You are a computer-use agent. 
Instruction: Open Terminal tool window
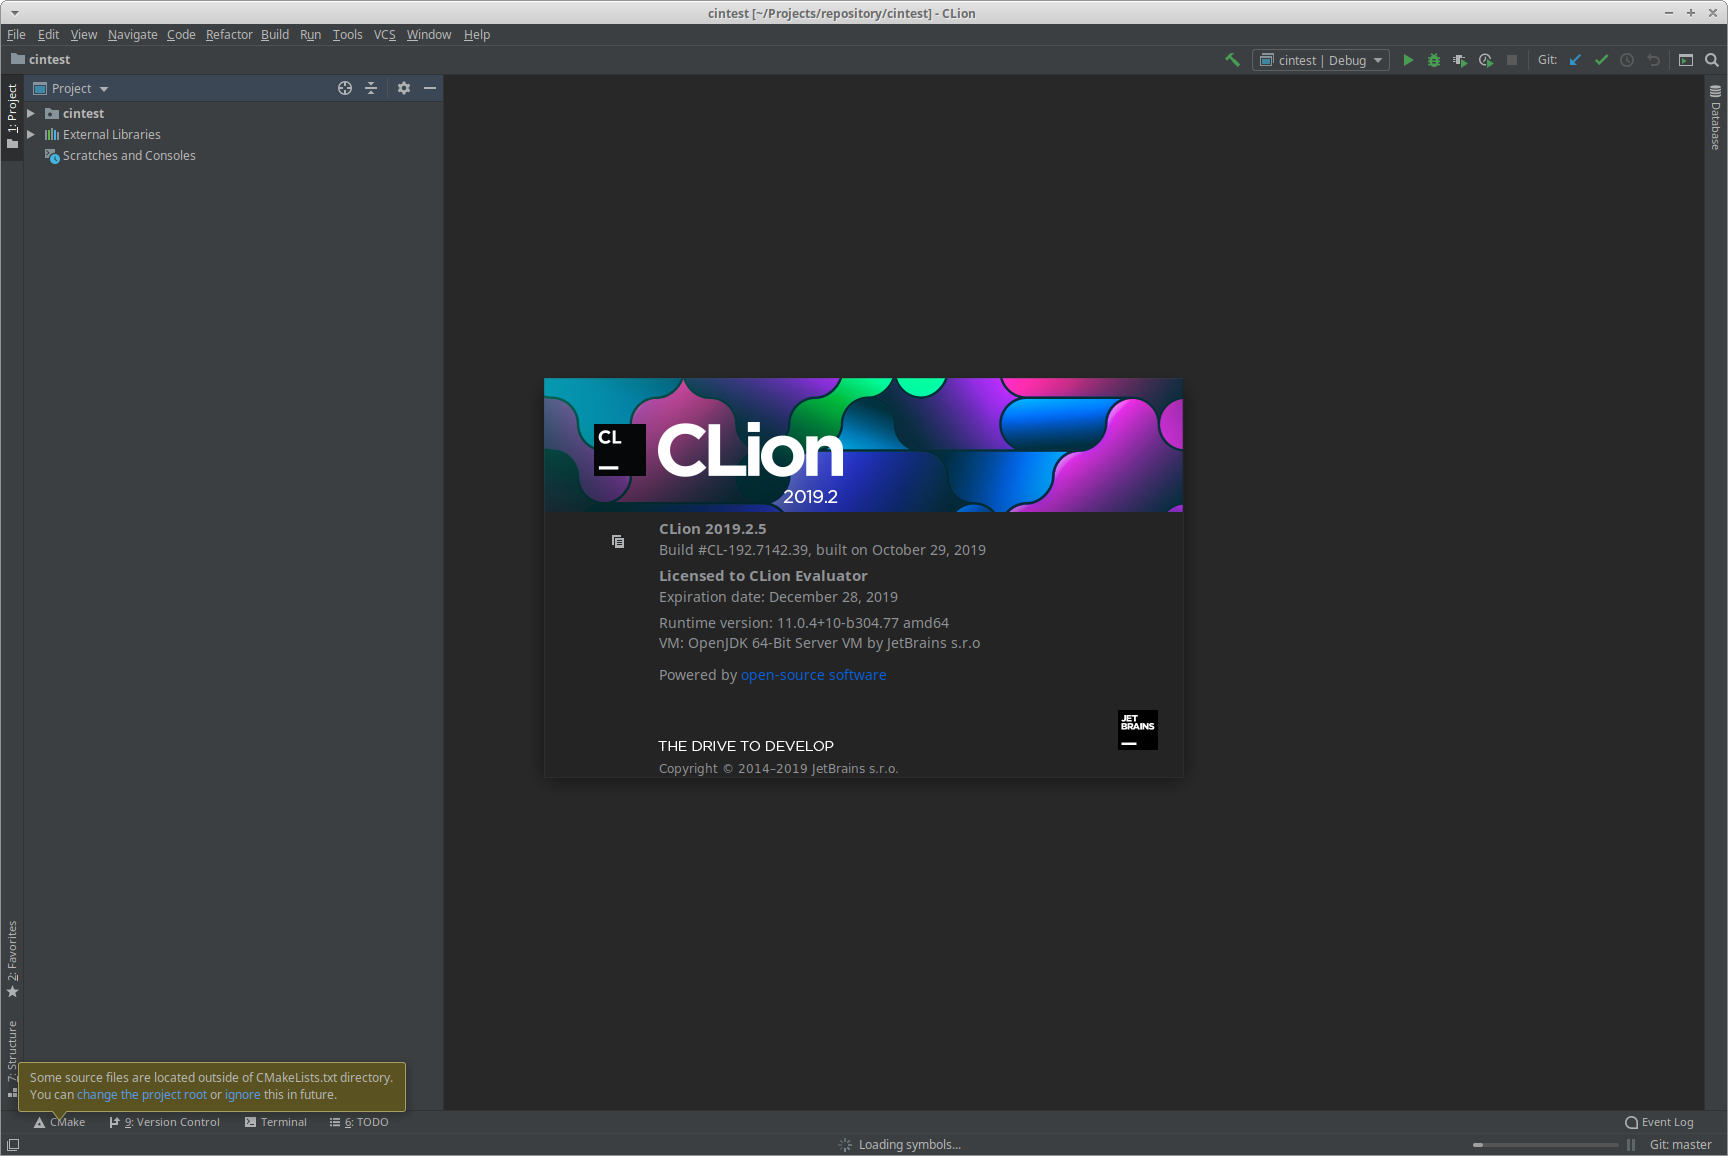(276, 1123)
